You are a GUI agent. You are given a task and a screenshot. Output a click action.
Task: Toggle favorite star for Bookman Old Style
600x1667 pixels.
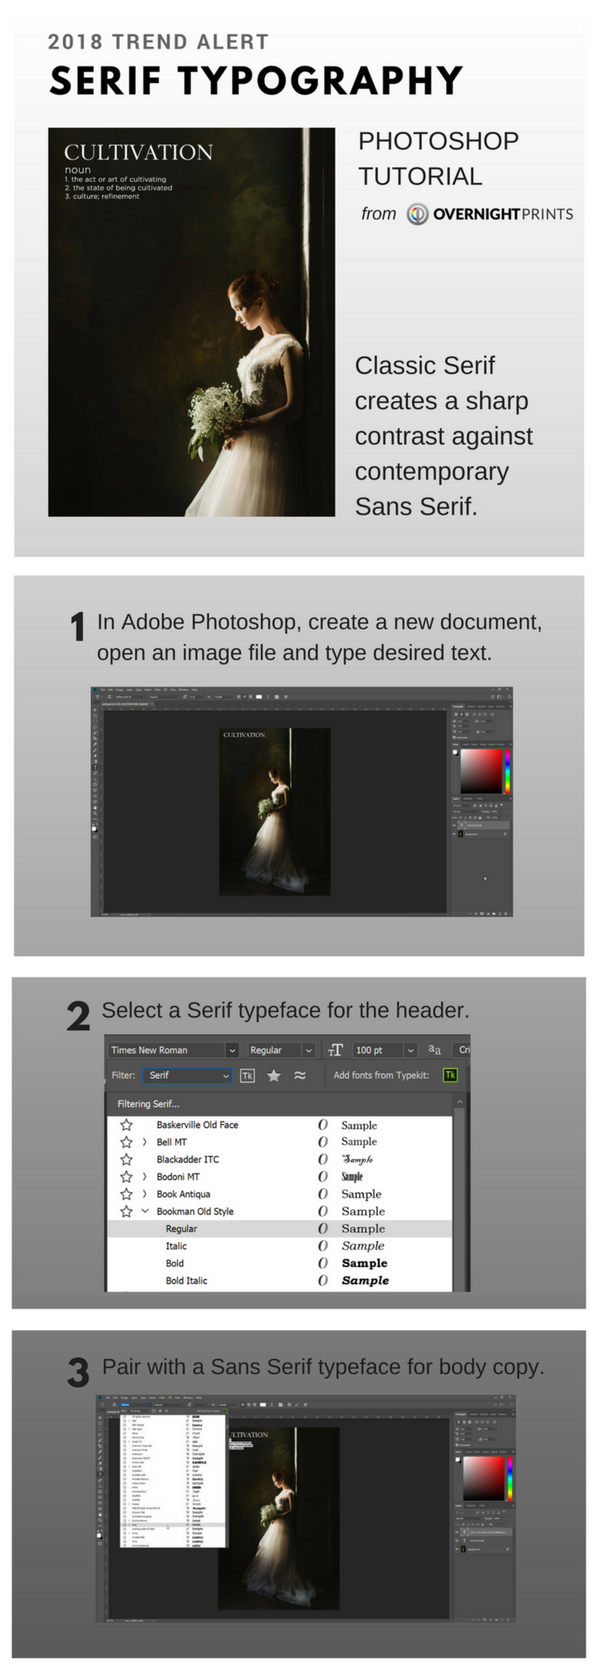126,1211
